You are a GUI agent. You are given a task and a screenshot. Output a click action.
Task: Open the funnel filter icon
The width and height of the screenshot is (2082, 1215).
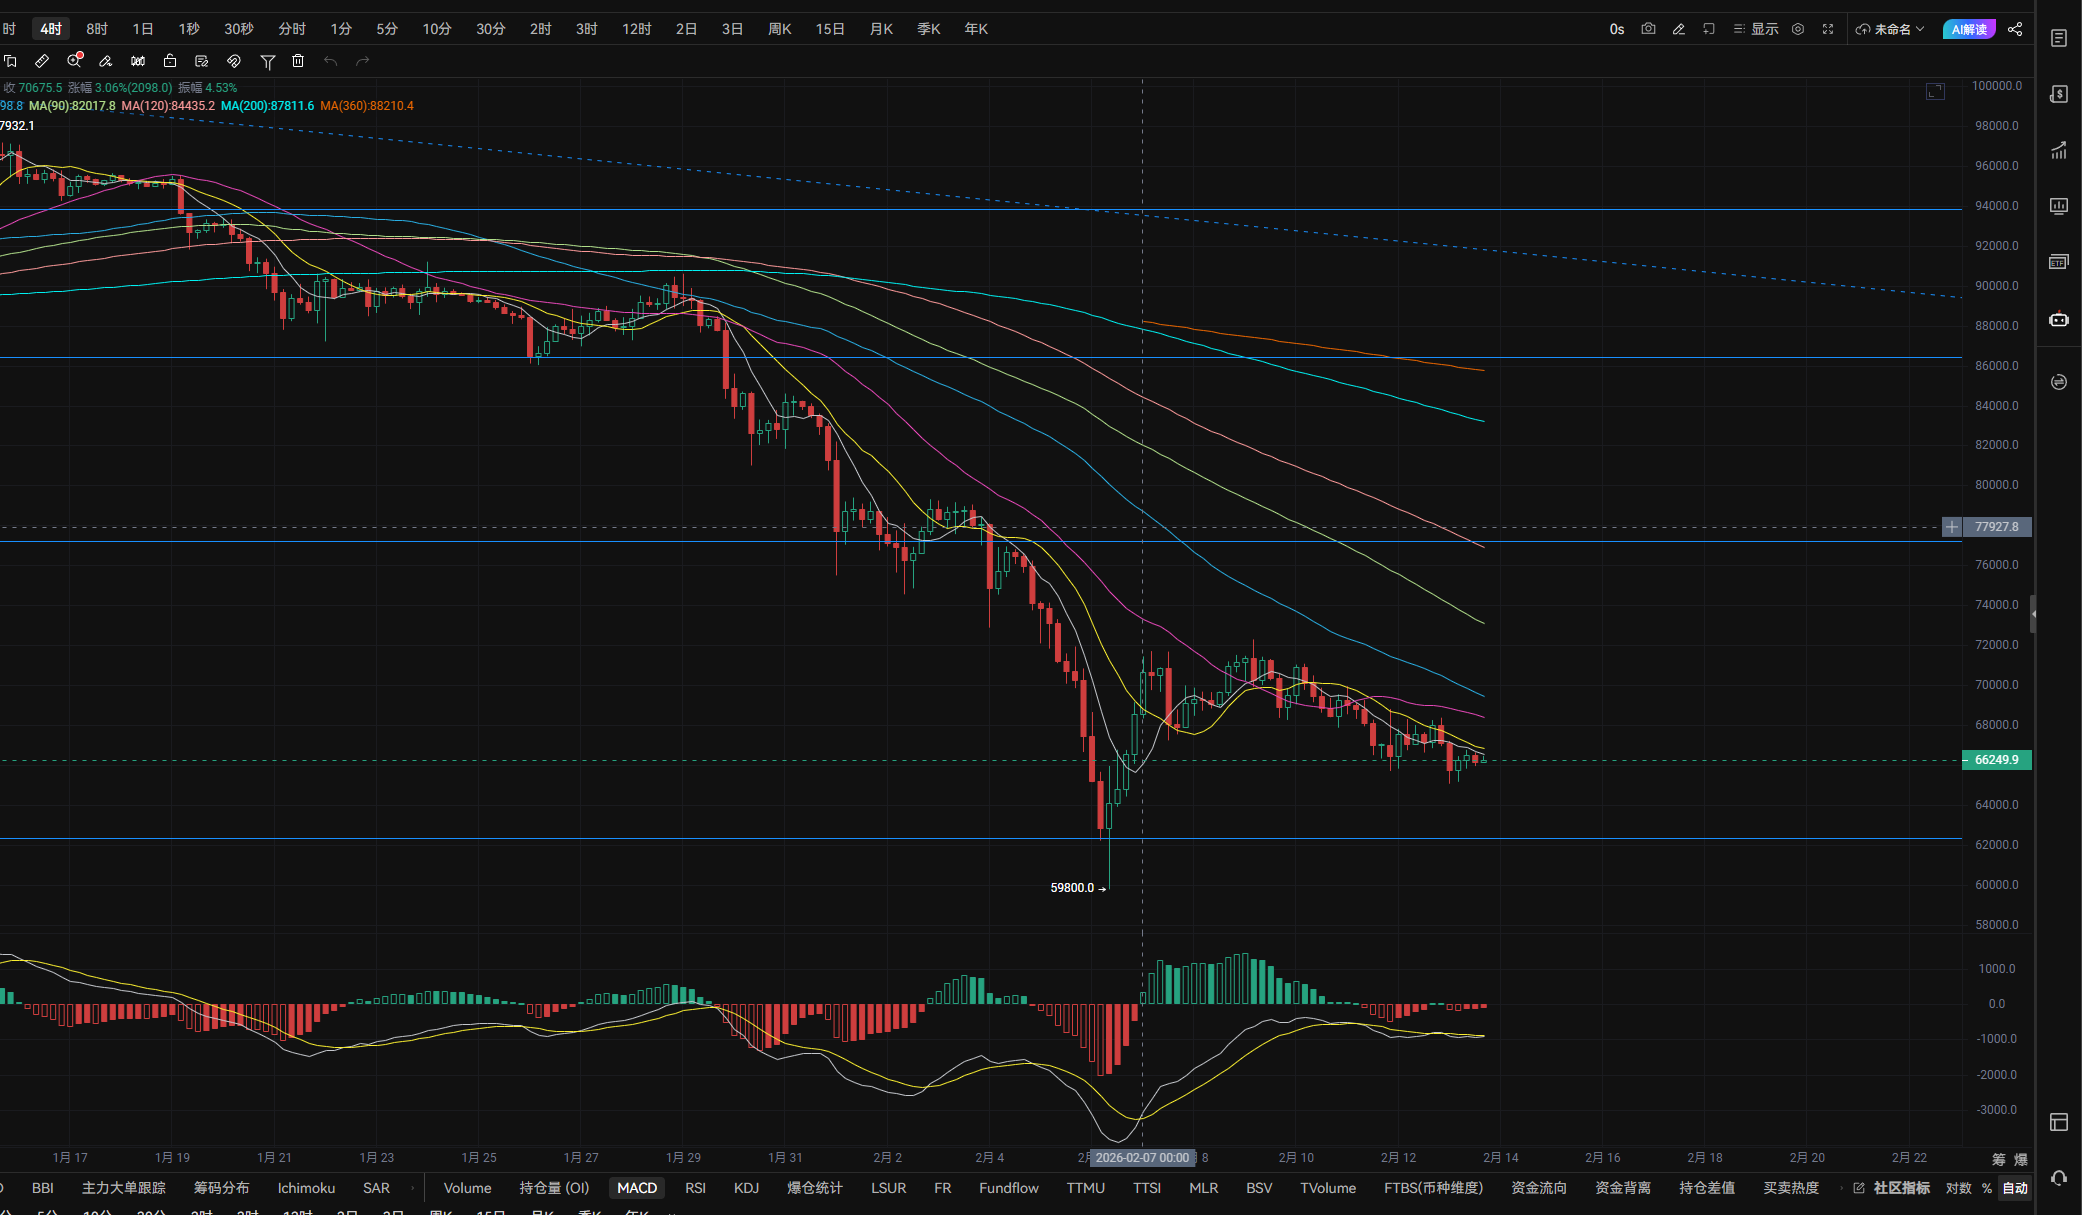tap(267, 62)
